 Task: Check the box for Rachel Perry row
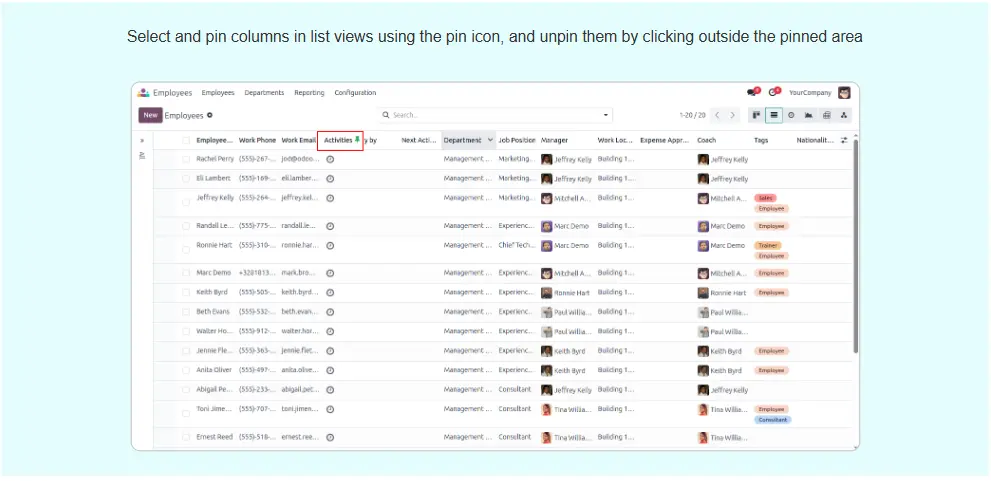(186, 159)
